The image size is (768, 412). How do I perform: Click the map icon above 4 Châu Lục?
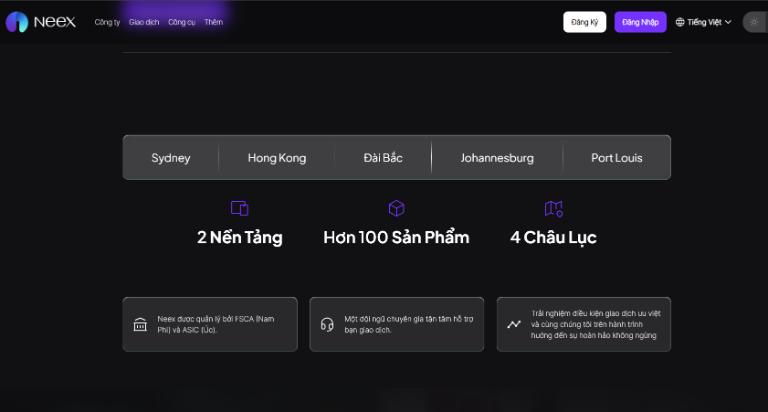click(x=553, y=208)
